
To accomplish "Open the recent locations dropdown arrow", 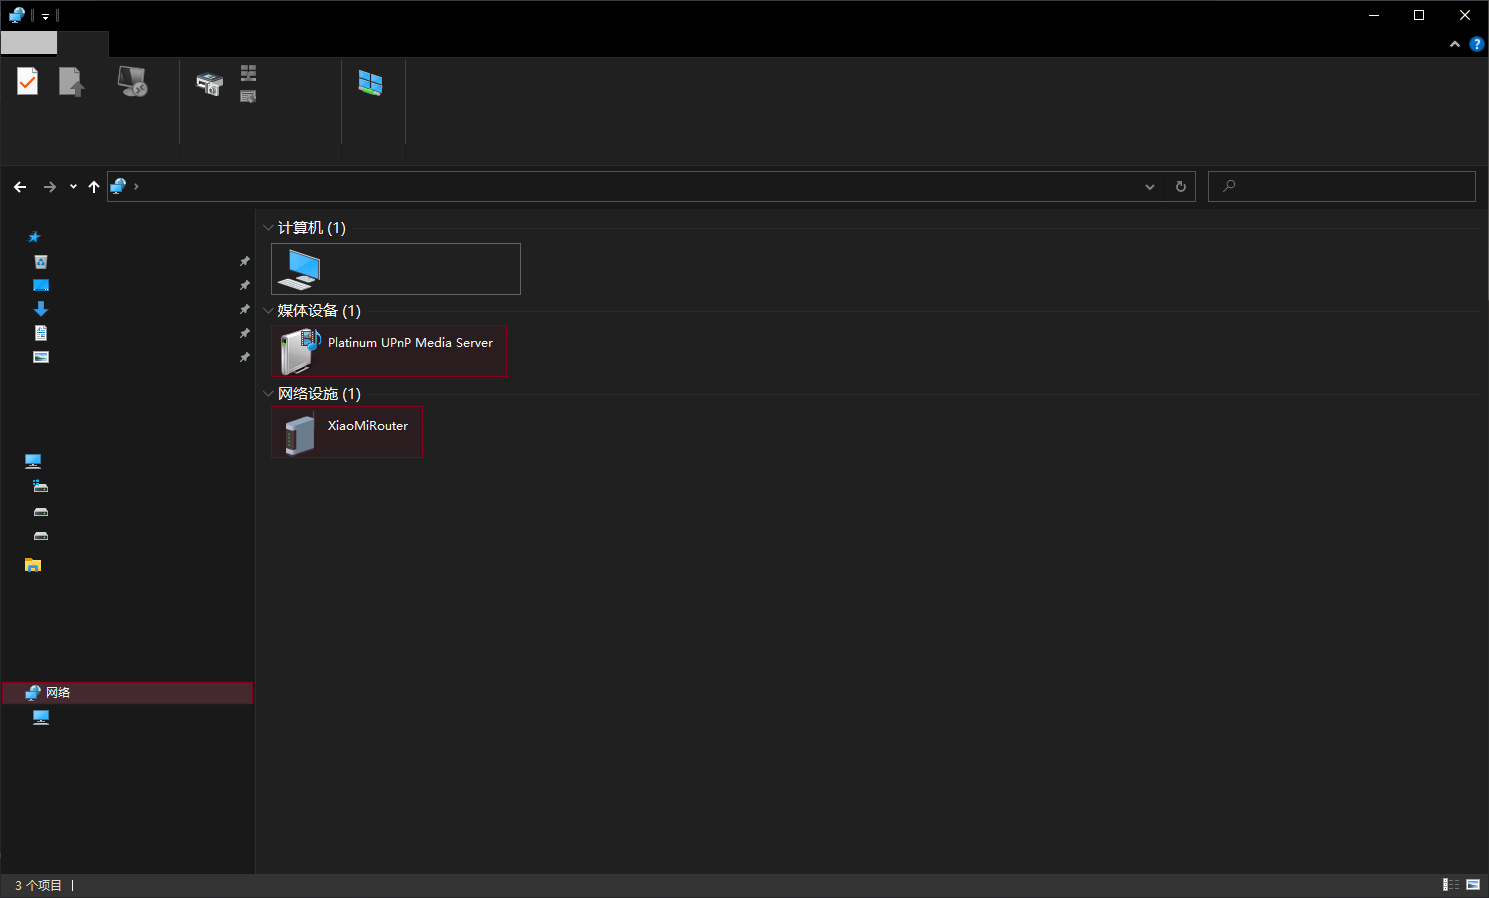I will (x=73, y=187).
